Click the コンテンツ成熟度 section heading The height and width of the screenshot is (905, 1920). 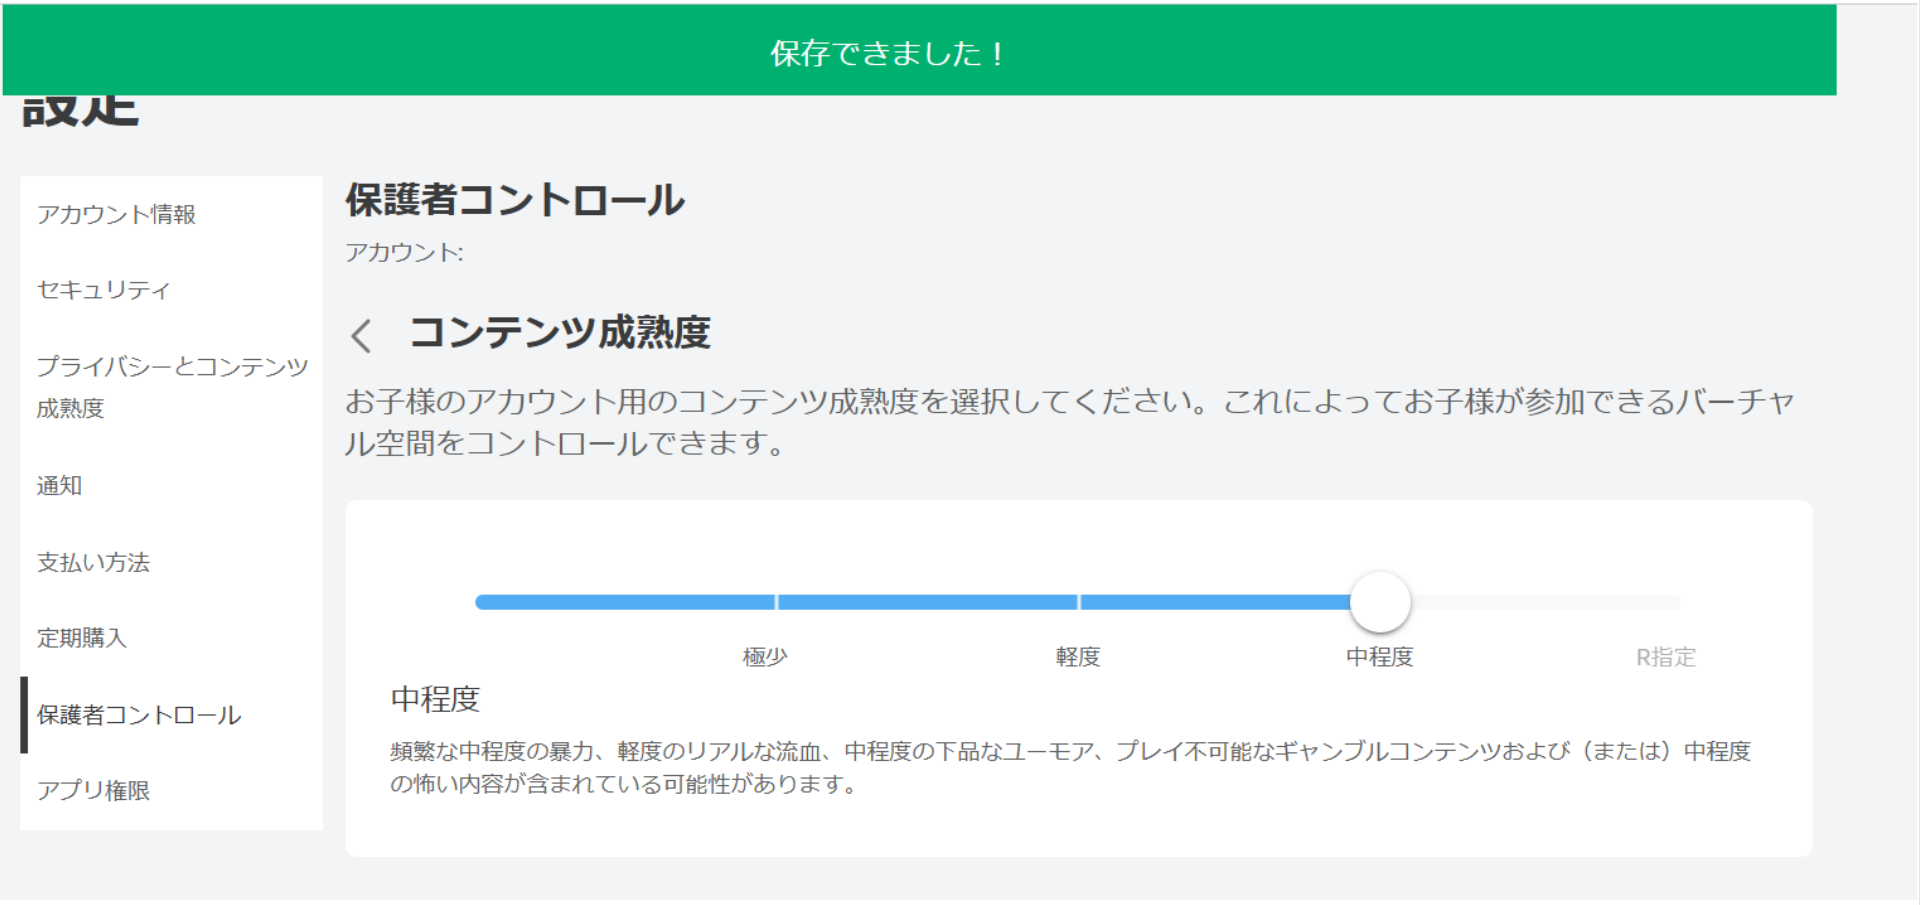pyautogui.click(x=560, y=333)
